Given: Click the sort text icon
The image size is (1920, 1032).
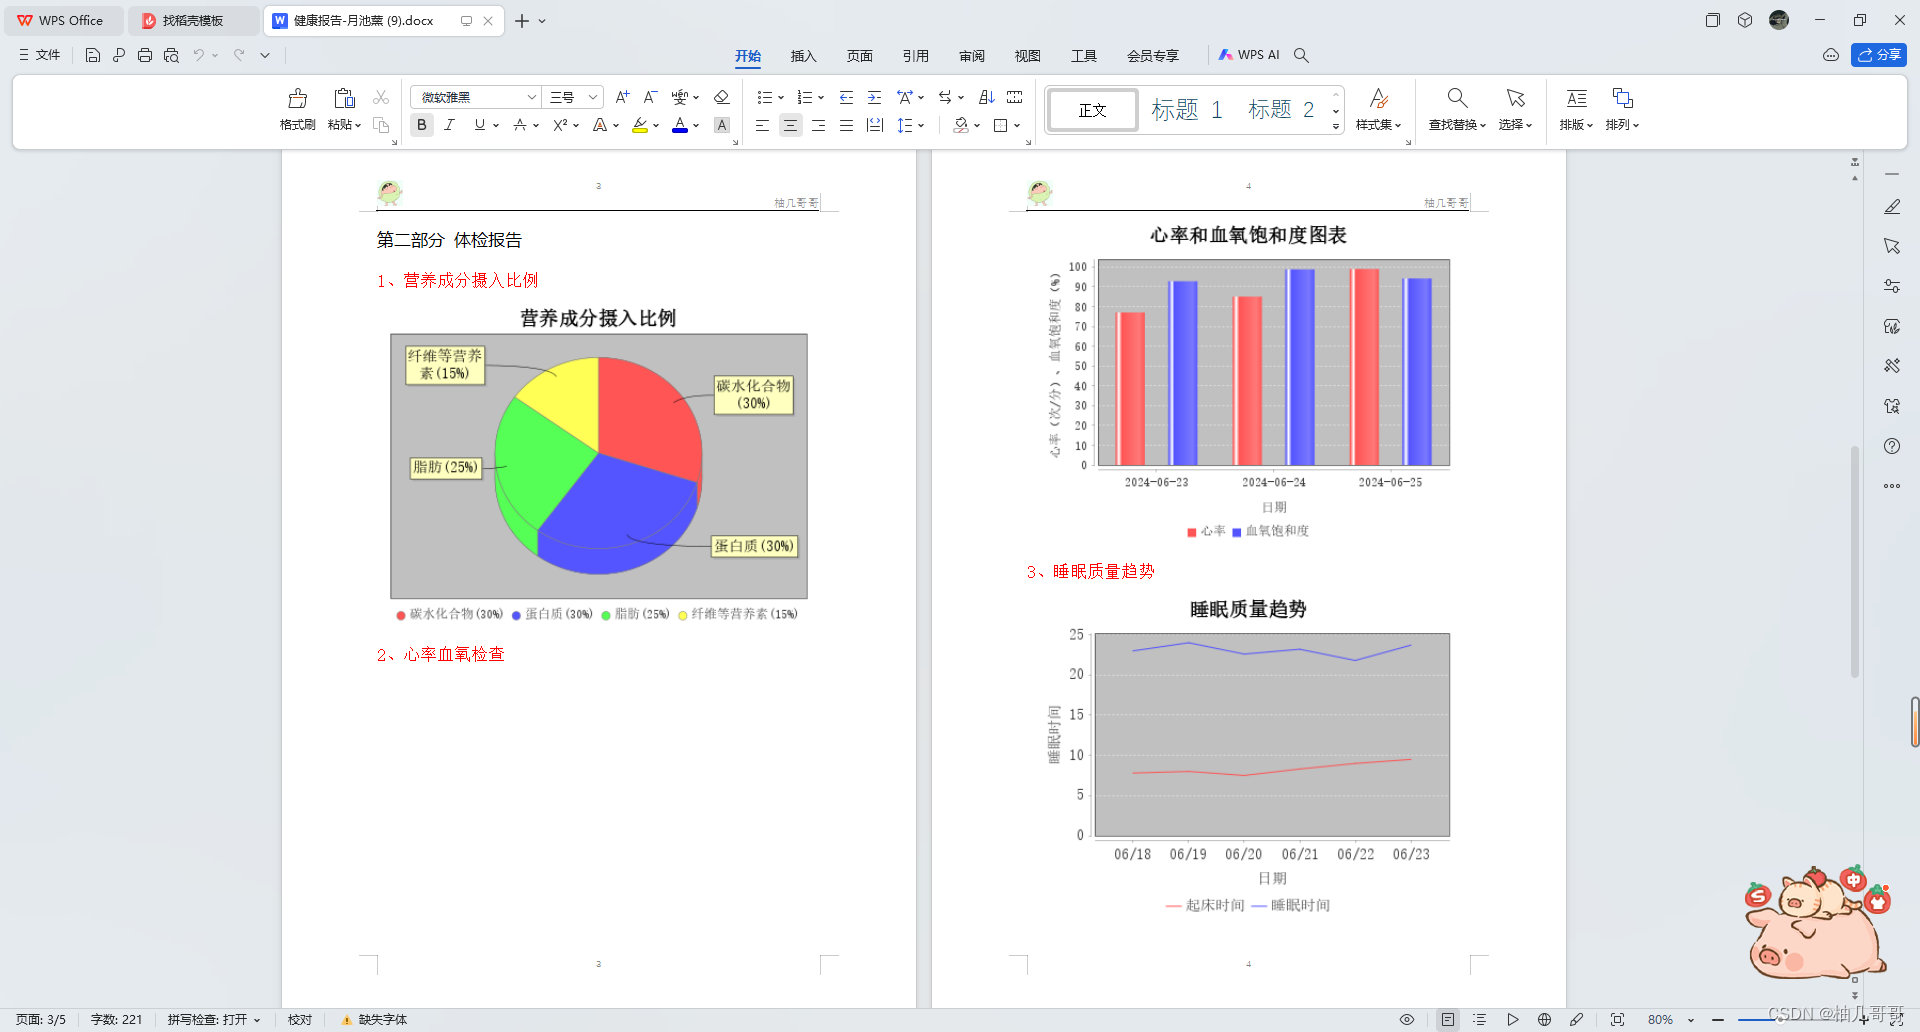Looking at the screenshot, I should [986, 97].
